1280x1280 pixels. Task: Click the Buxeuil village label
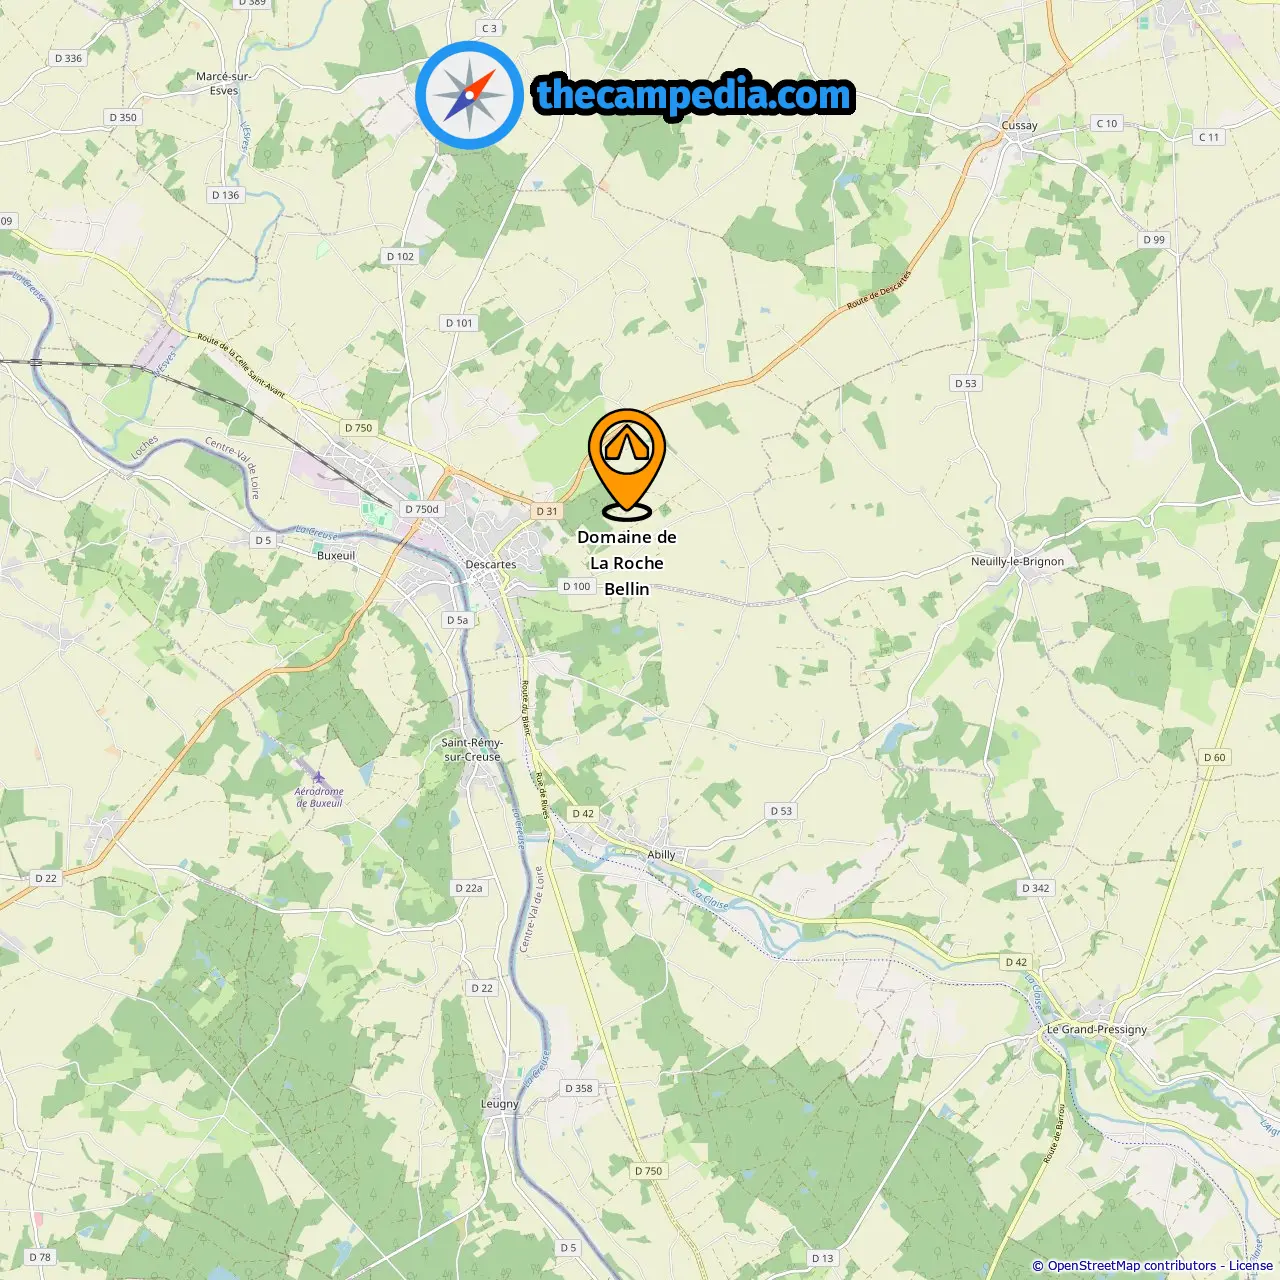(x=336, y=555)
